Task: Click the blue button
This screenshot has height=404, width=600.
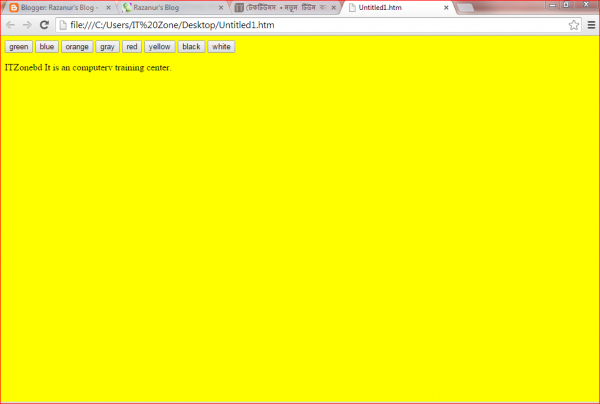Action: (47, 47)
